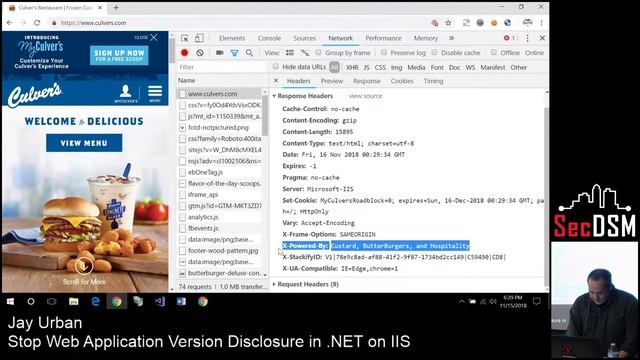Clear the network log icon
Image resolution: width=640 pixels, height=360 pixels.
tap(200, 53)
